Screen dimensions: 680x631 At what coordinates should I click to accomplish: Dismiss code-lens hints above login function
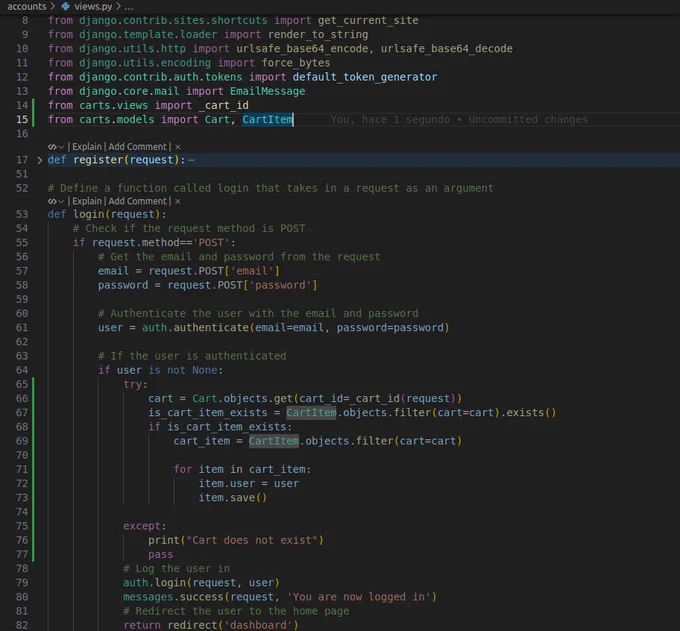(178, 202)
